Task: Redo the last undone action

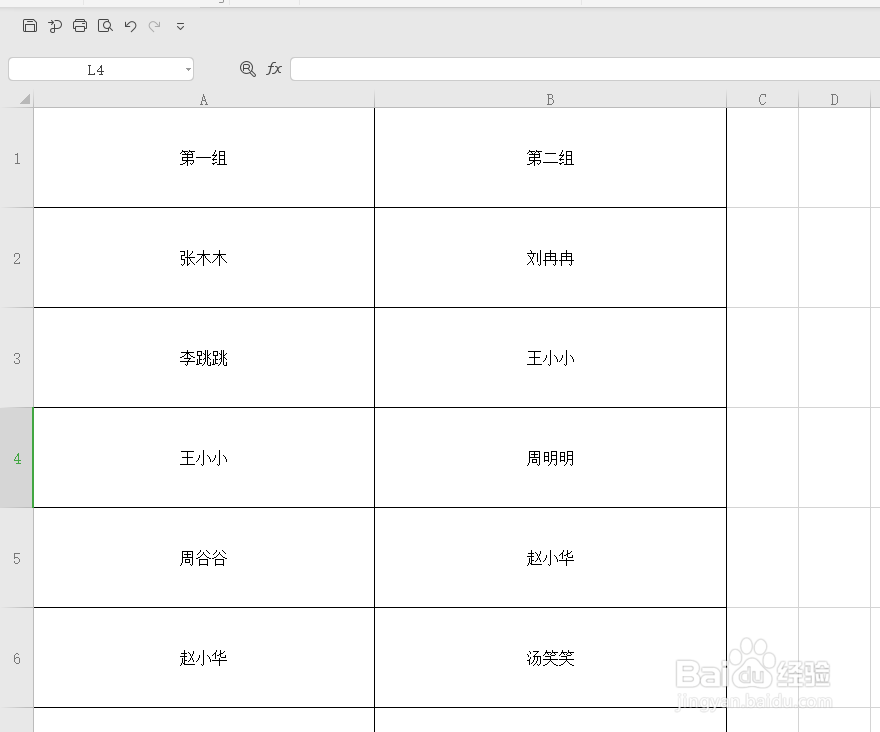Action: (154, 26)
